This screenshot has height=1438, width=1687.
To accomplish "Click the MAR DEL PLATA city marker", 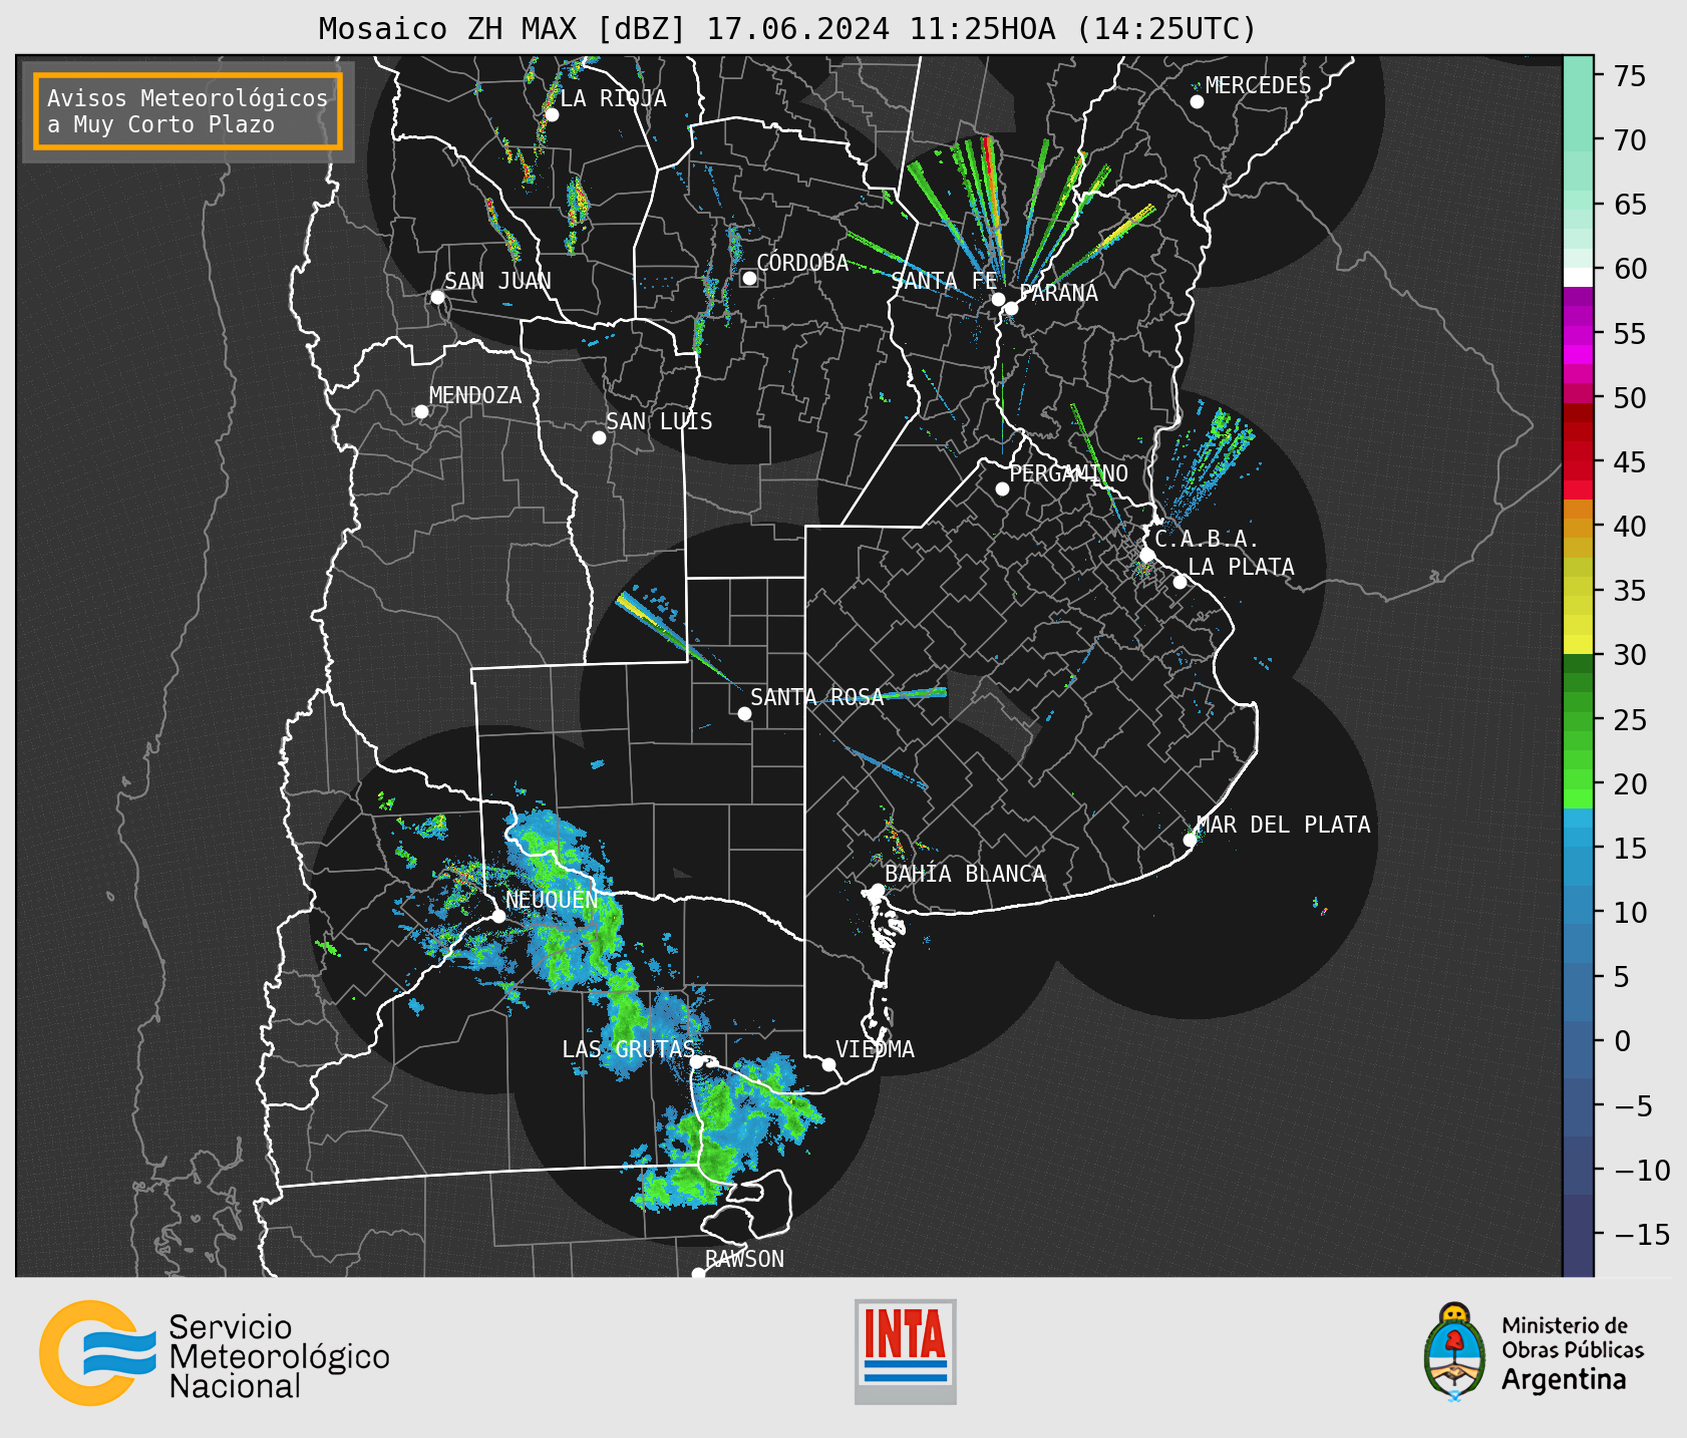I will (x=1190, y=840).
